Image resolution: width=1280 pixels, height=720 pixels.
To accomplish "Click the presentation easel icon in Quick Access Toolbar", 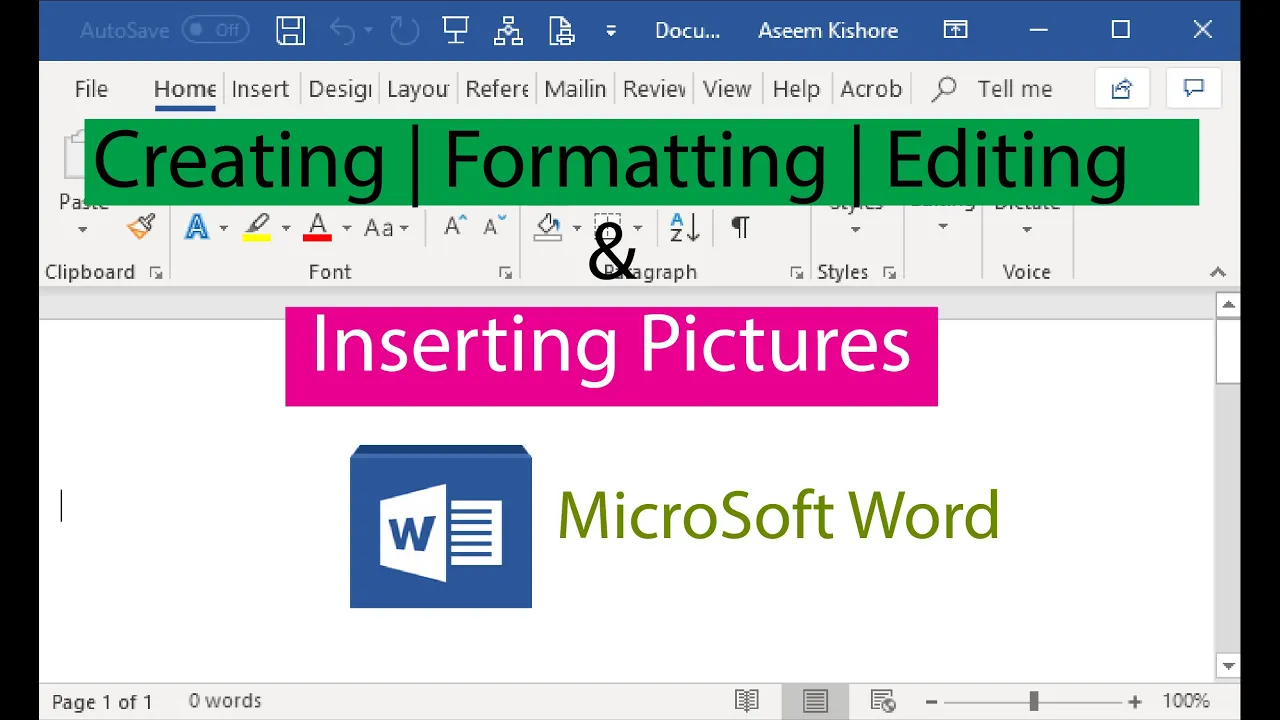I will pyautogui.click(x=456, y=30).
